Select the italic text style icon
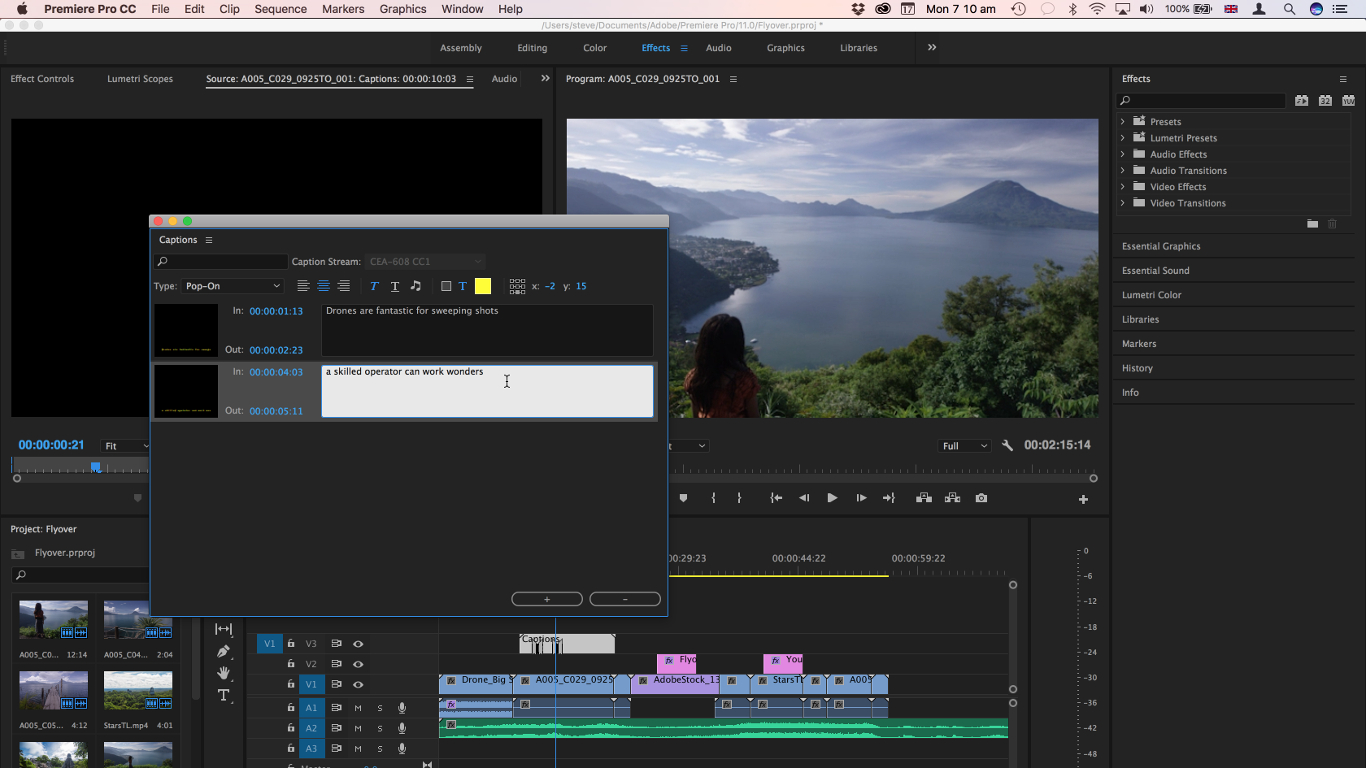The height and width of the screenshot is (768, 1366). [374, 286]
